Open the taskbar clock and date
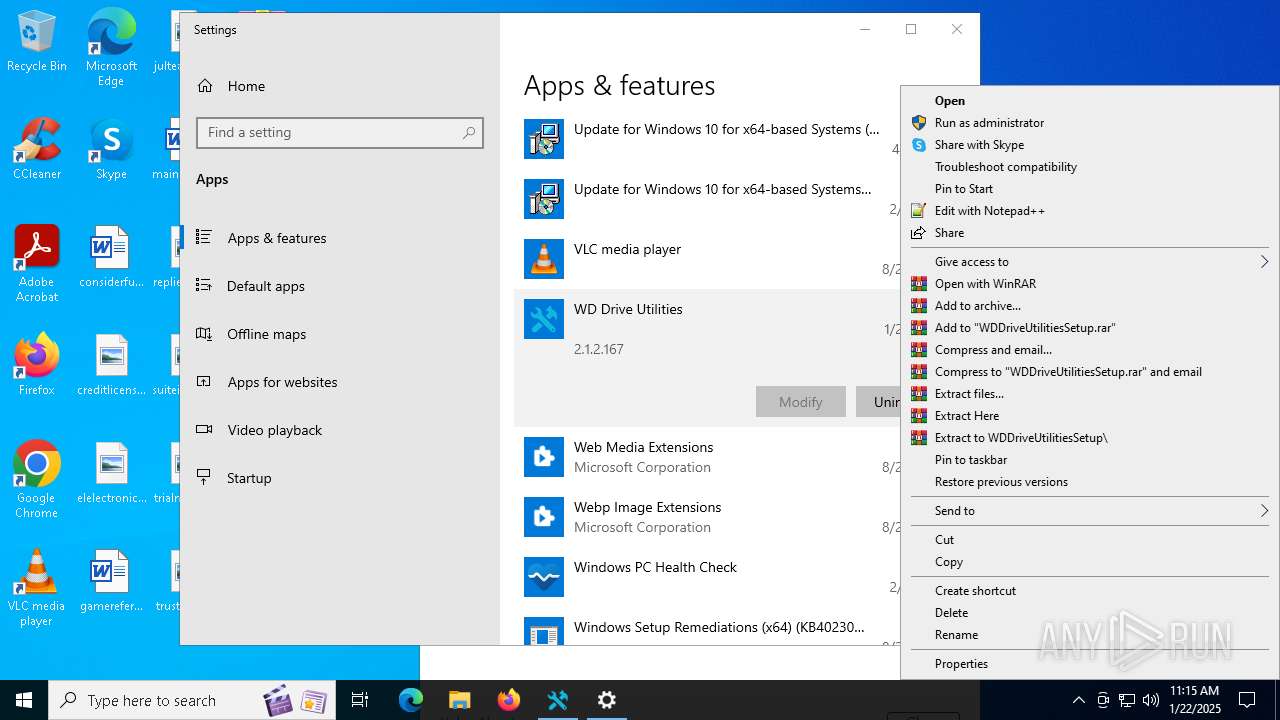1280x720 pixels. click(x=1194, y=700)
